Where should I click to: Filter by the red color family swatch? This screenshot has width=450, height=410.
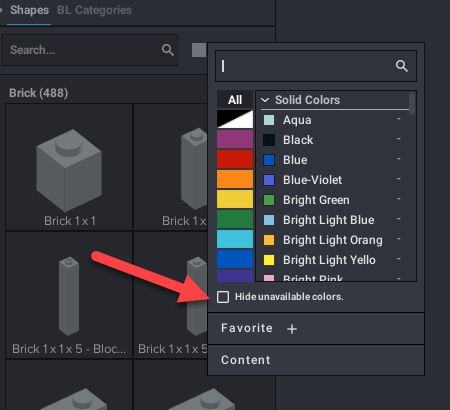(235, 159)
